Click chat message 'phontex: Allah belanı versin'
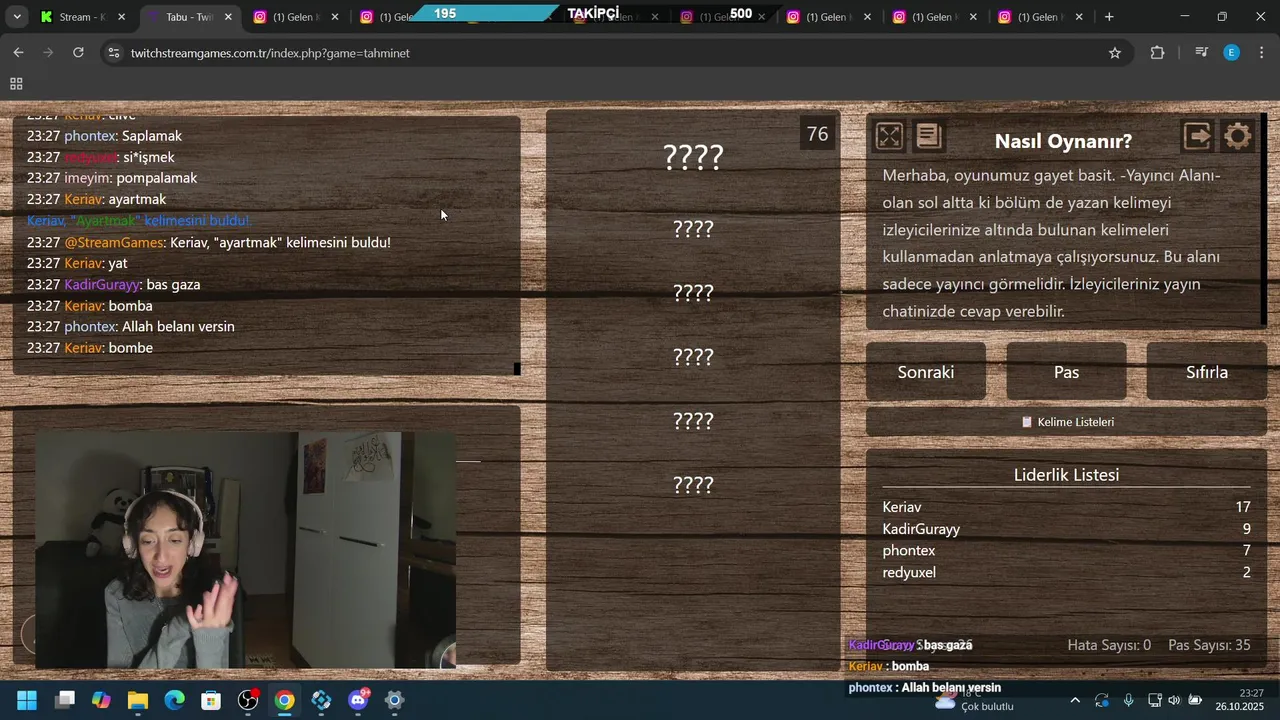This screenshot has width=1280, height=720. [x=131, y=327]
